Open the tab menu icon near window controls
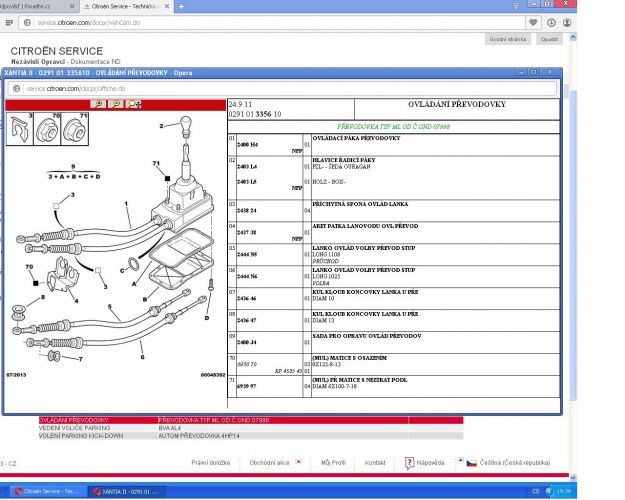This screenshot has width=625, height=500. (x=516, y=6)
